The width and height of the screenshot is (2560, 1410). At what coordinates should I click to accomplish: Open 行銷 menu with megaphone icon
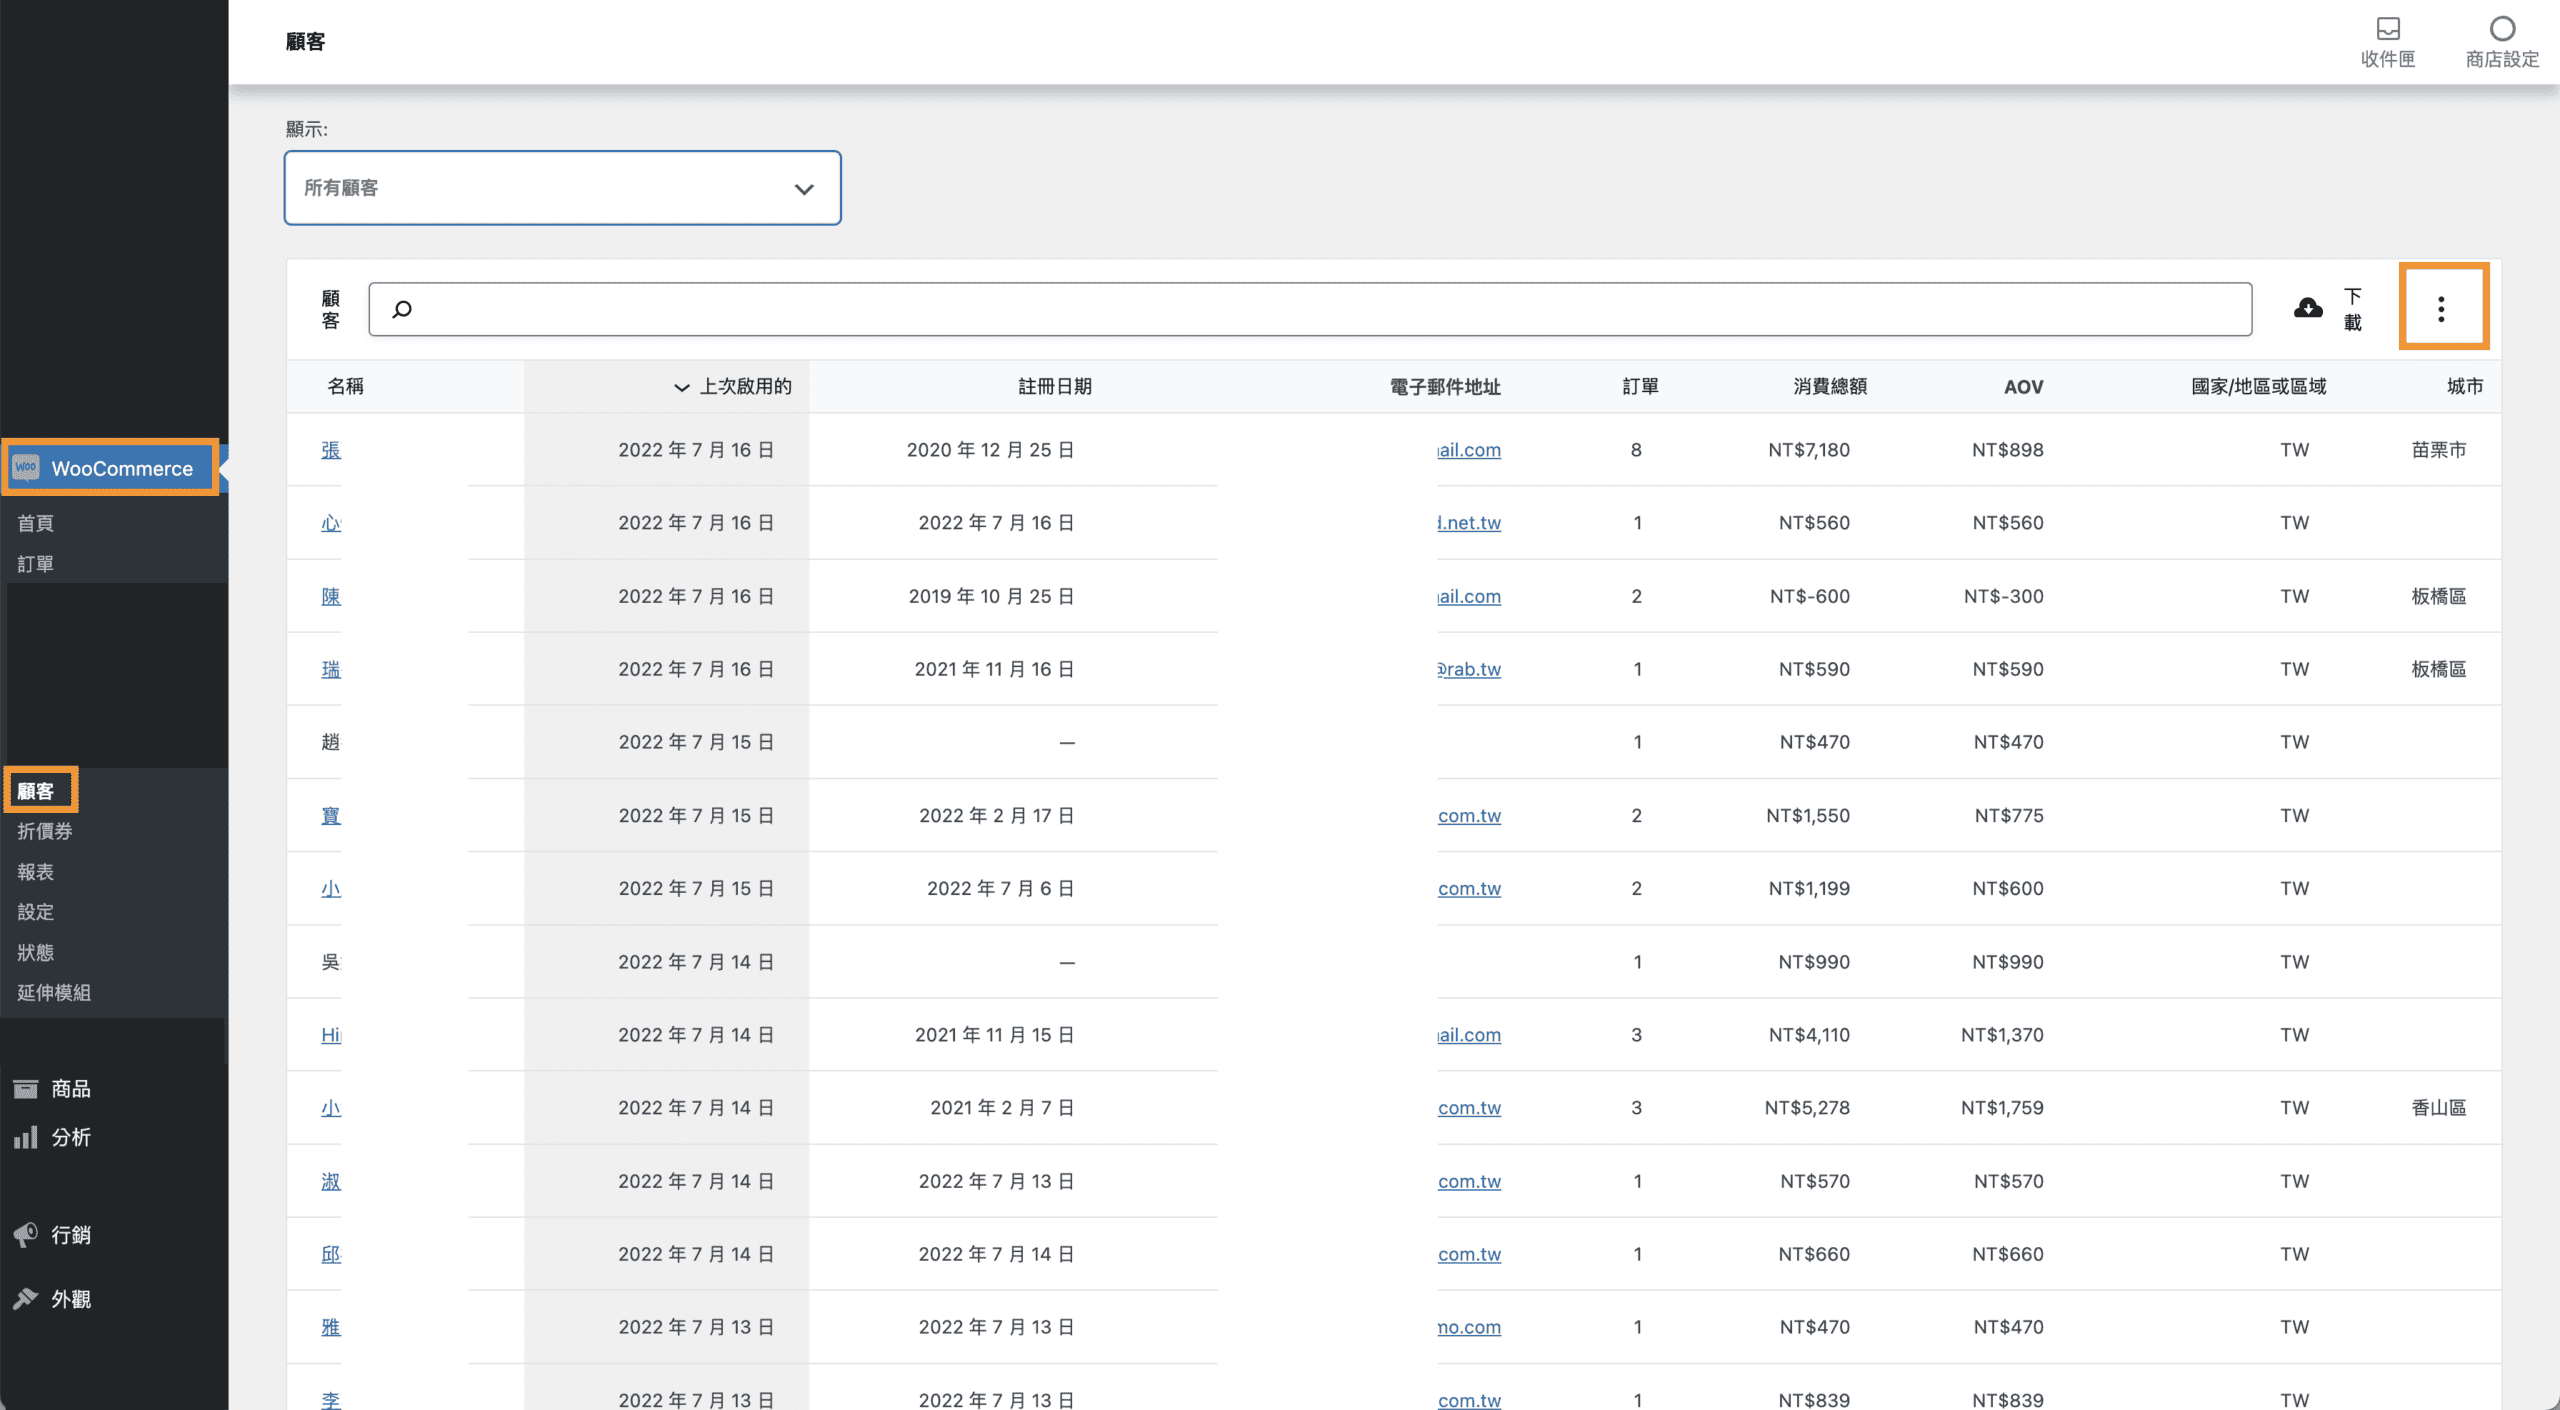26,1234
